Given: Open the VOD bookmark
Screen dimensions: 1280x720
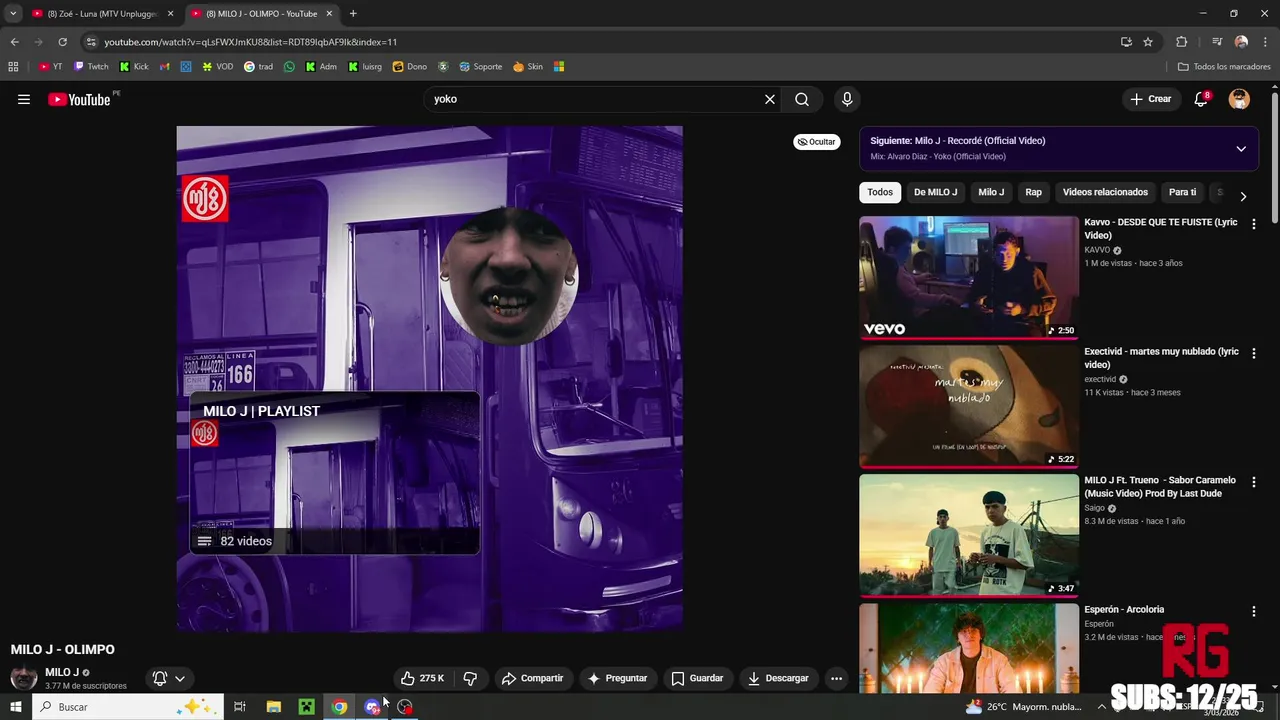Looking at the screenshot, I should point(217,67).
